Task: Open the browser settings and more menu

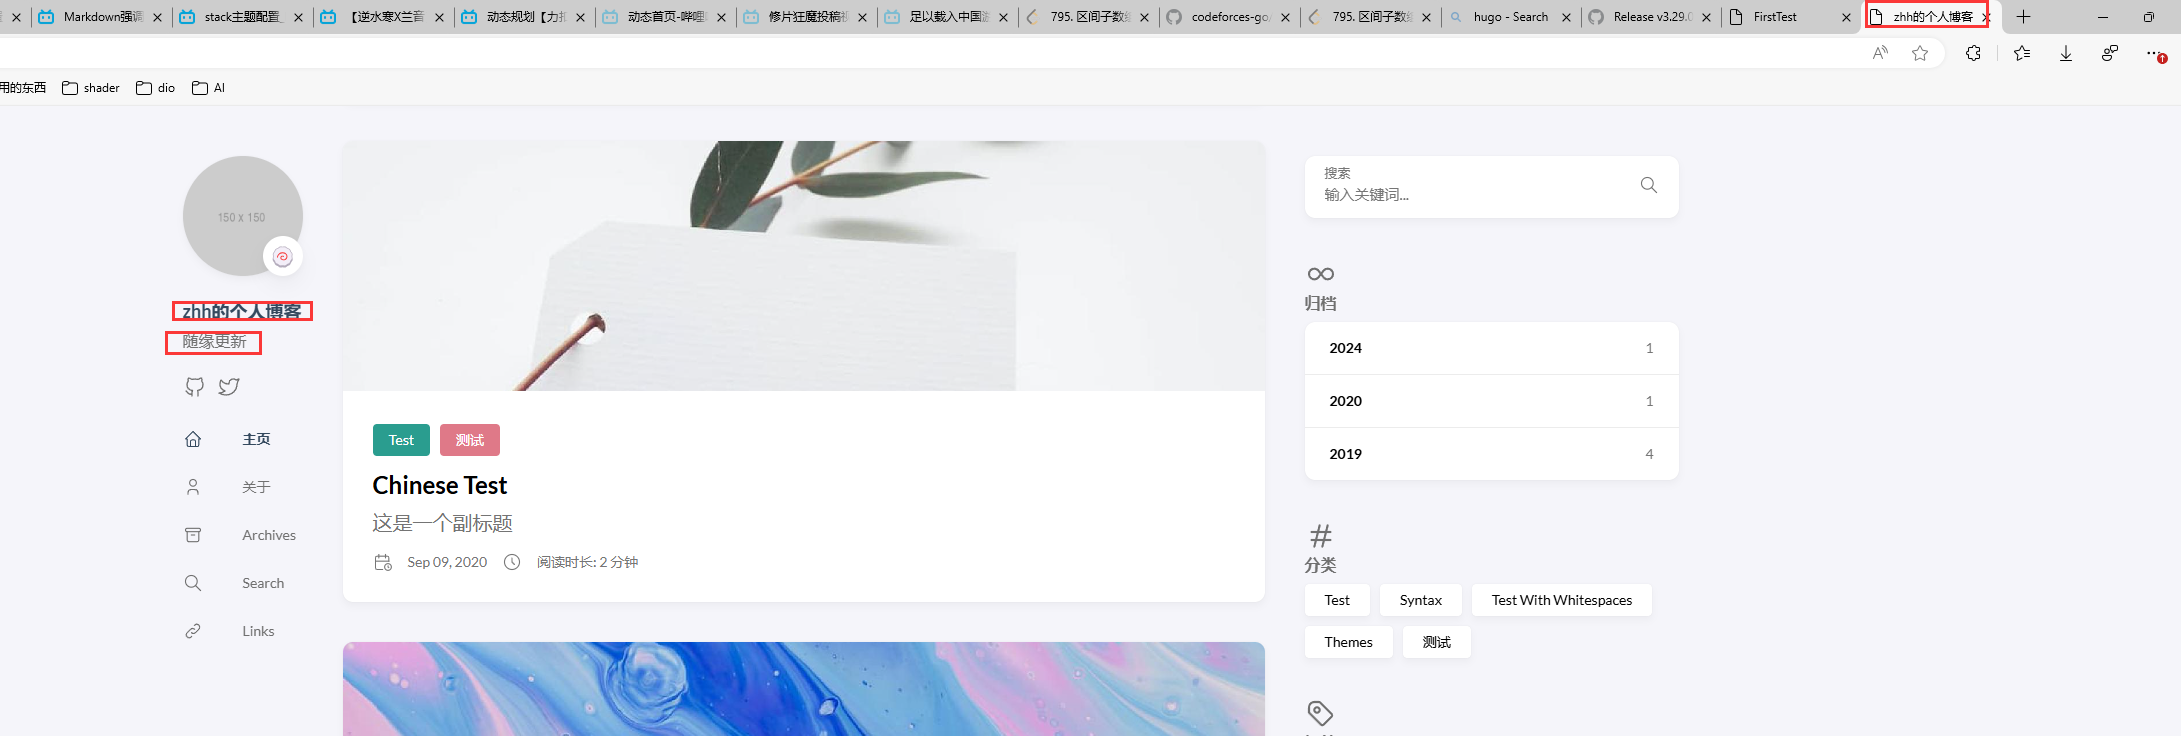Action: 2155,53
